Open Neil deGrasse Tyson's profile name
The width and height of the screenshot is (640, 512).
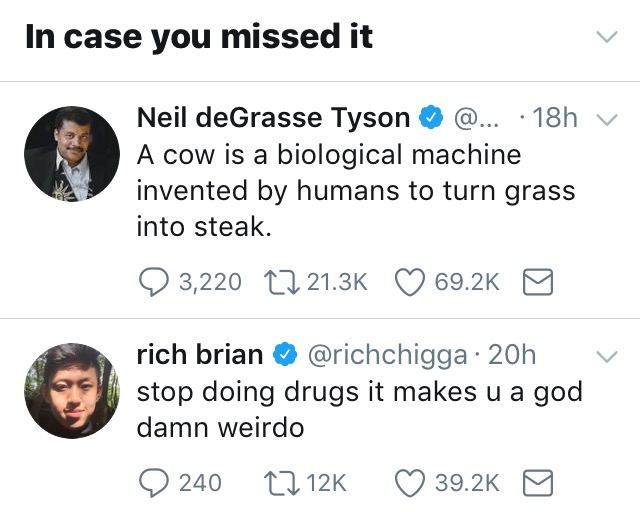point(272,118)
